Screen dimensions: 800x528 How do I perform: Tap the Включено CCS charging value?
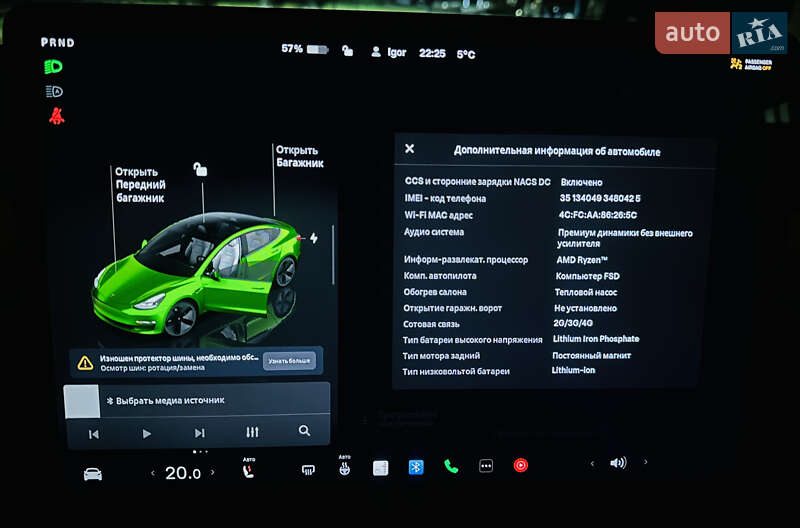coord(581,182)
